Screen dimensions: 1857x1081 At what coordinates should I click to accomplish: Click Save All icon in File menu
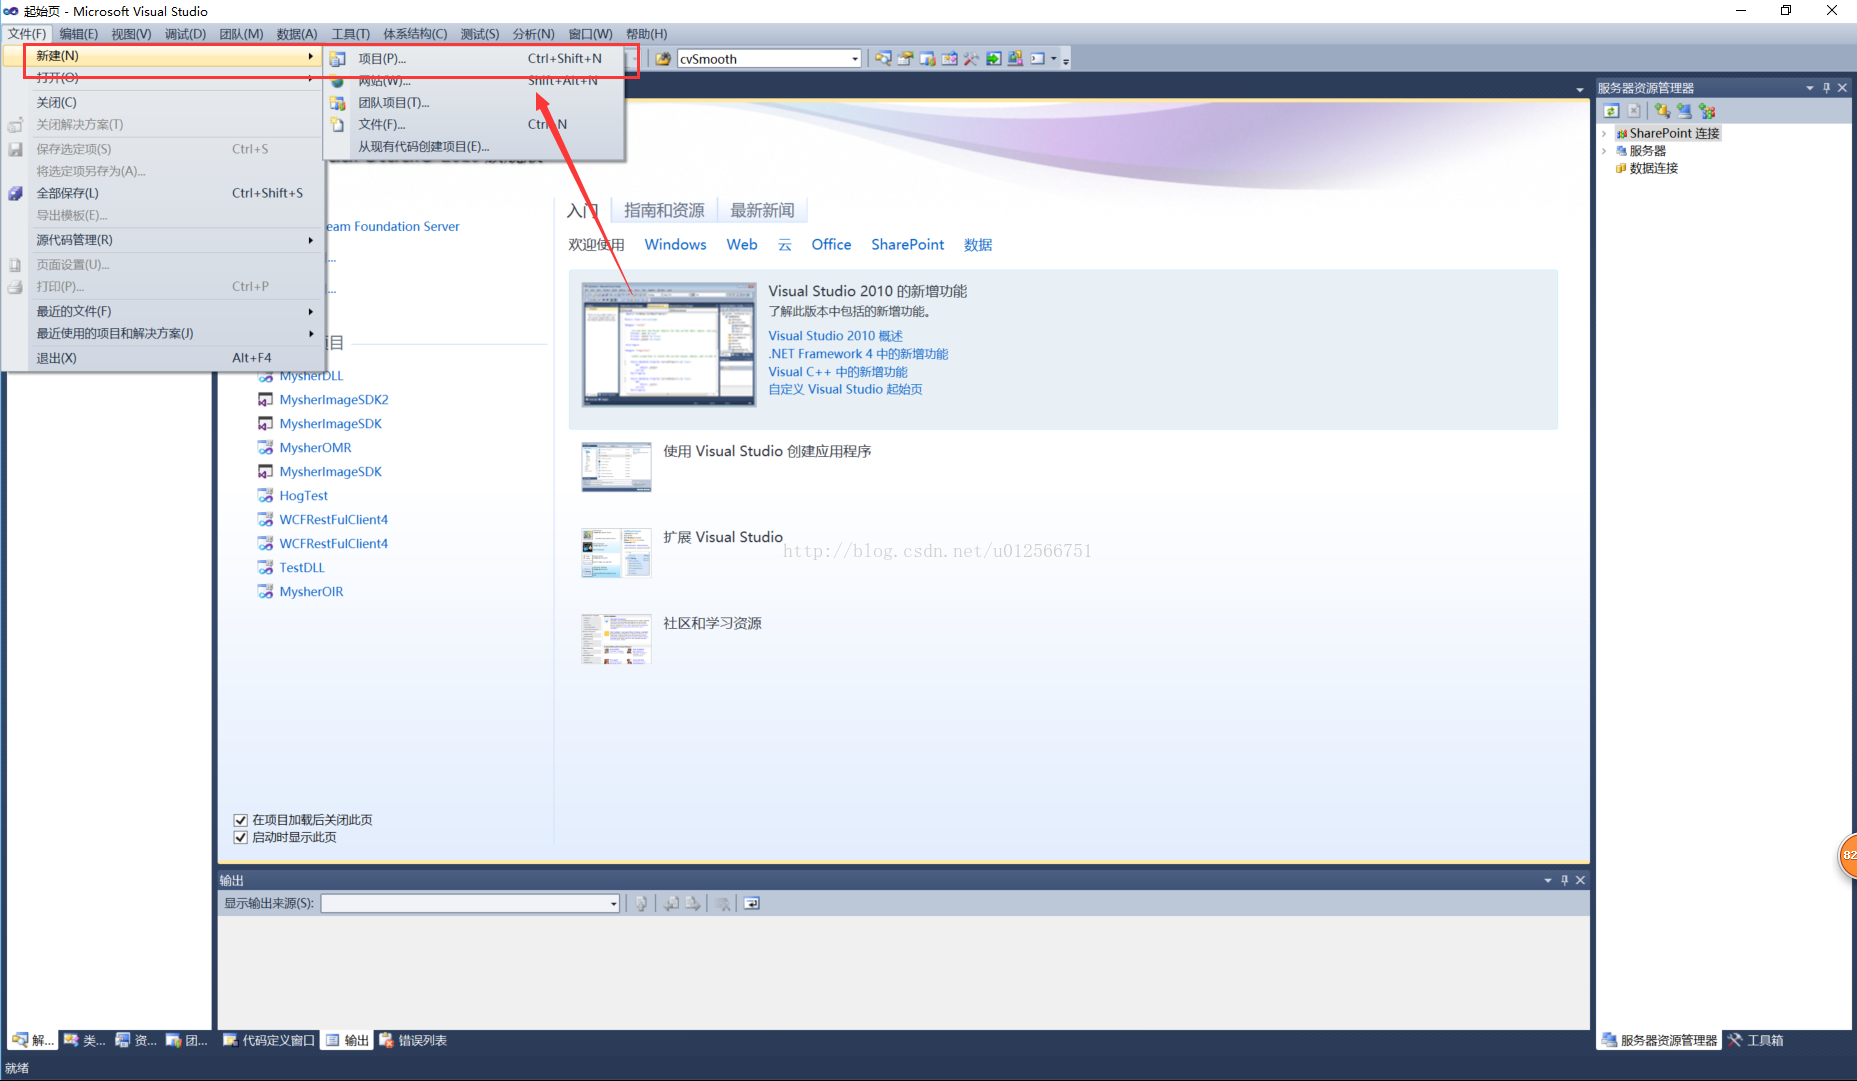click(x=15, y=193)
